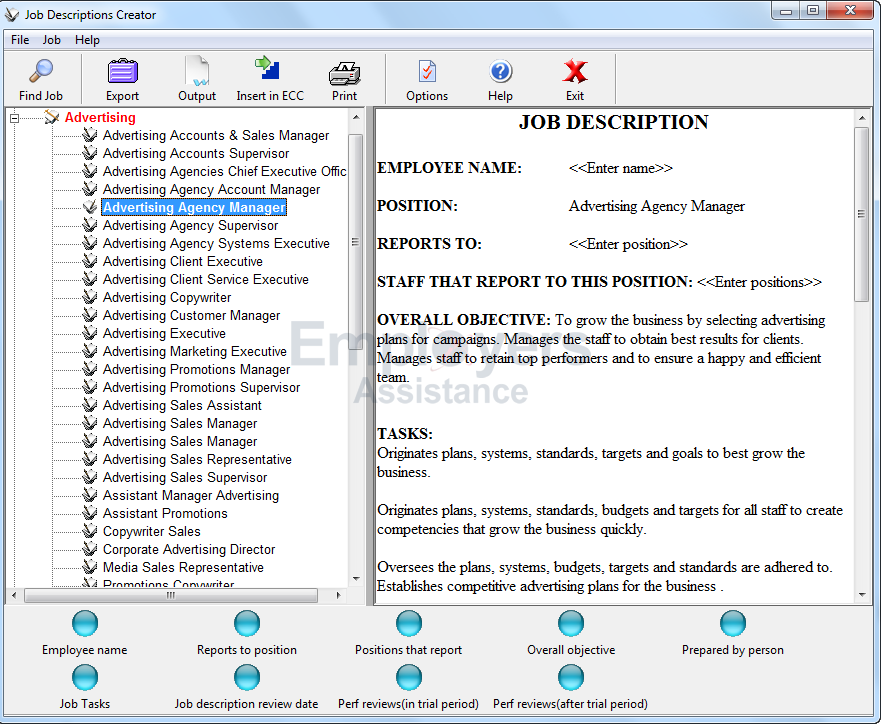Click the Print printer icon
The width and height of the screenshot is (881, 724).
[x=344, y=73]
